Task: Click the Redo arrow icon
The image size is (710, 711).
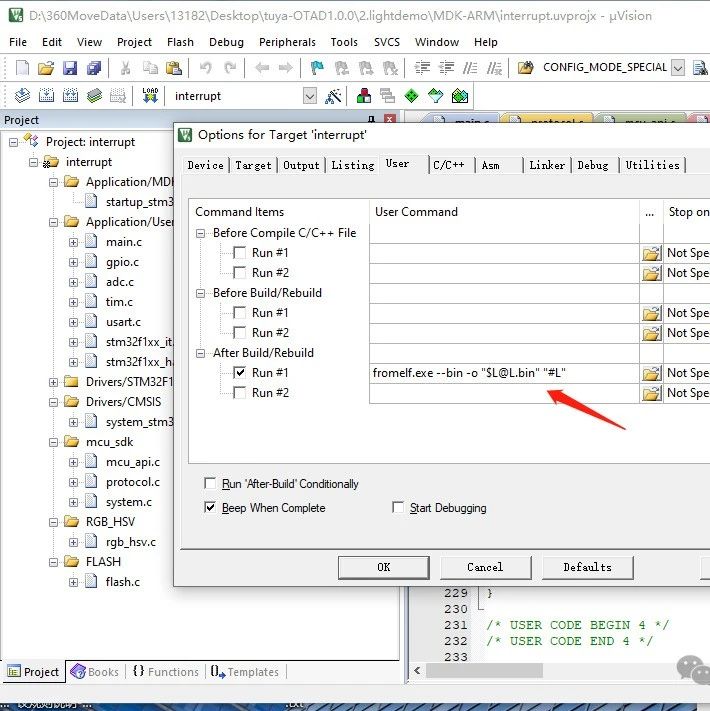Action: click(x=230, y=68)
